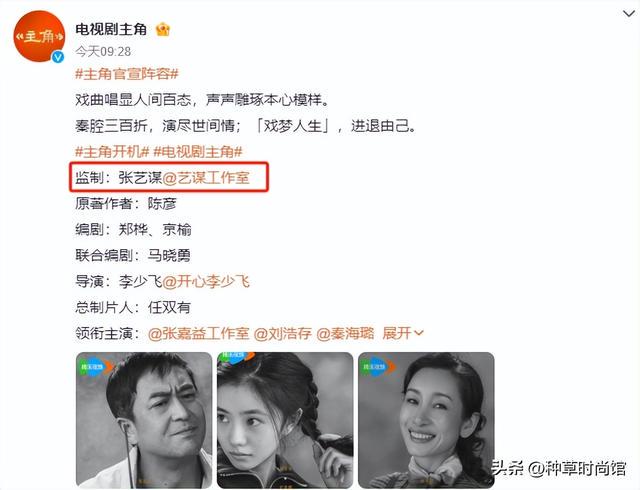Open the 电视剧主角 account name
Screen dimensions: 640x490
click(x=111, y=29)
